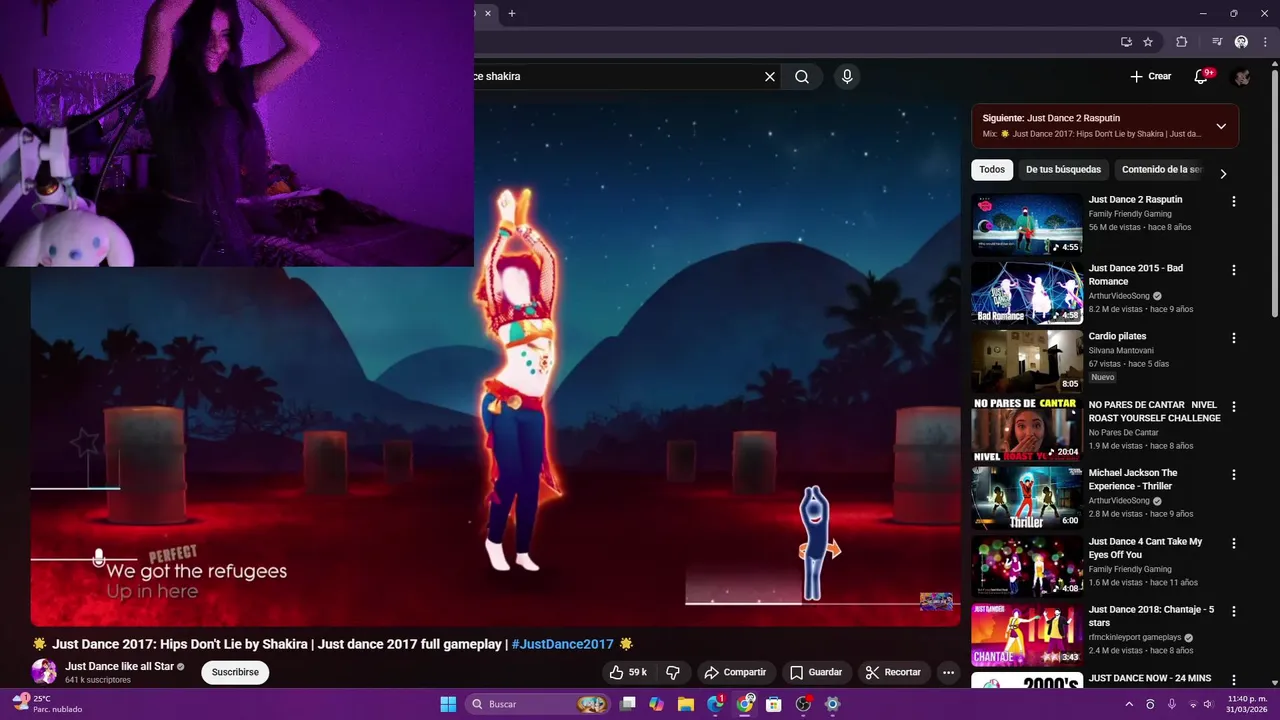Switch to Microsoft Edge on the taskbar

(x=715, y=704)
